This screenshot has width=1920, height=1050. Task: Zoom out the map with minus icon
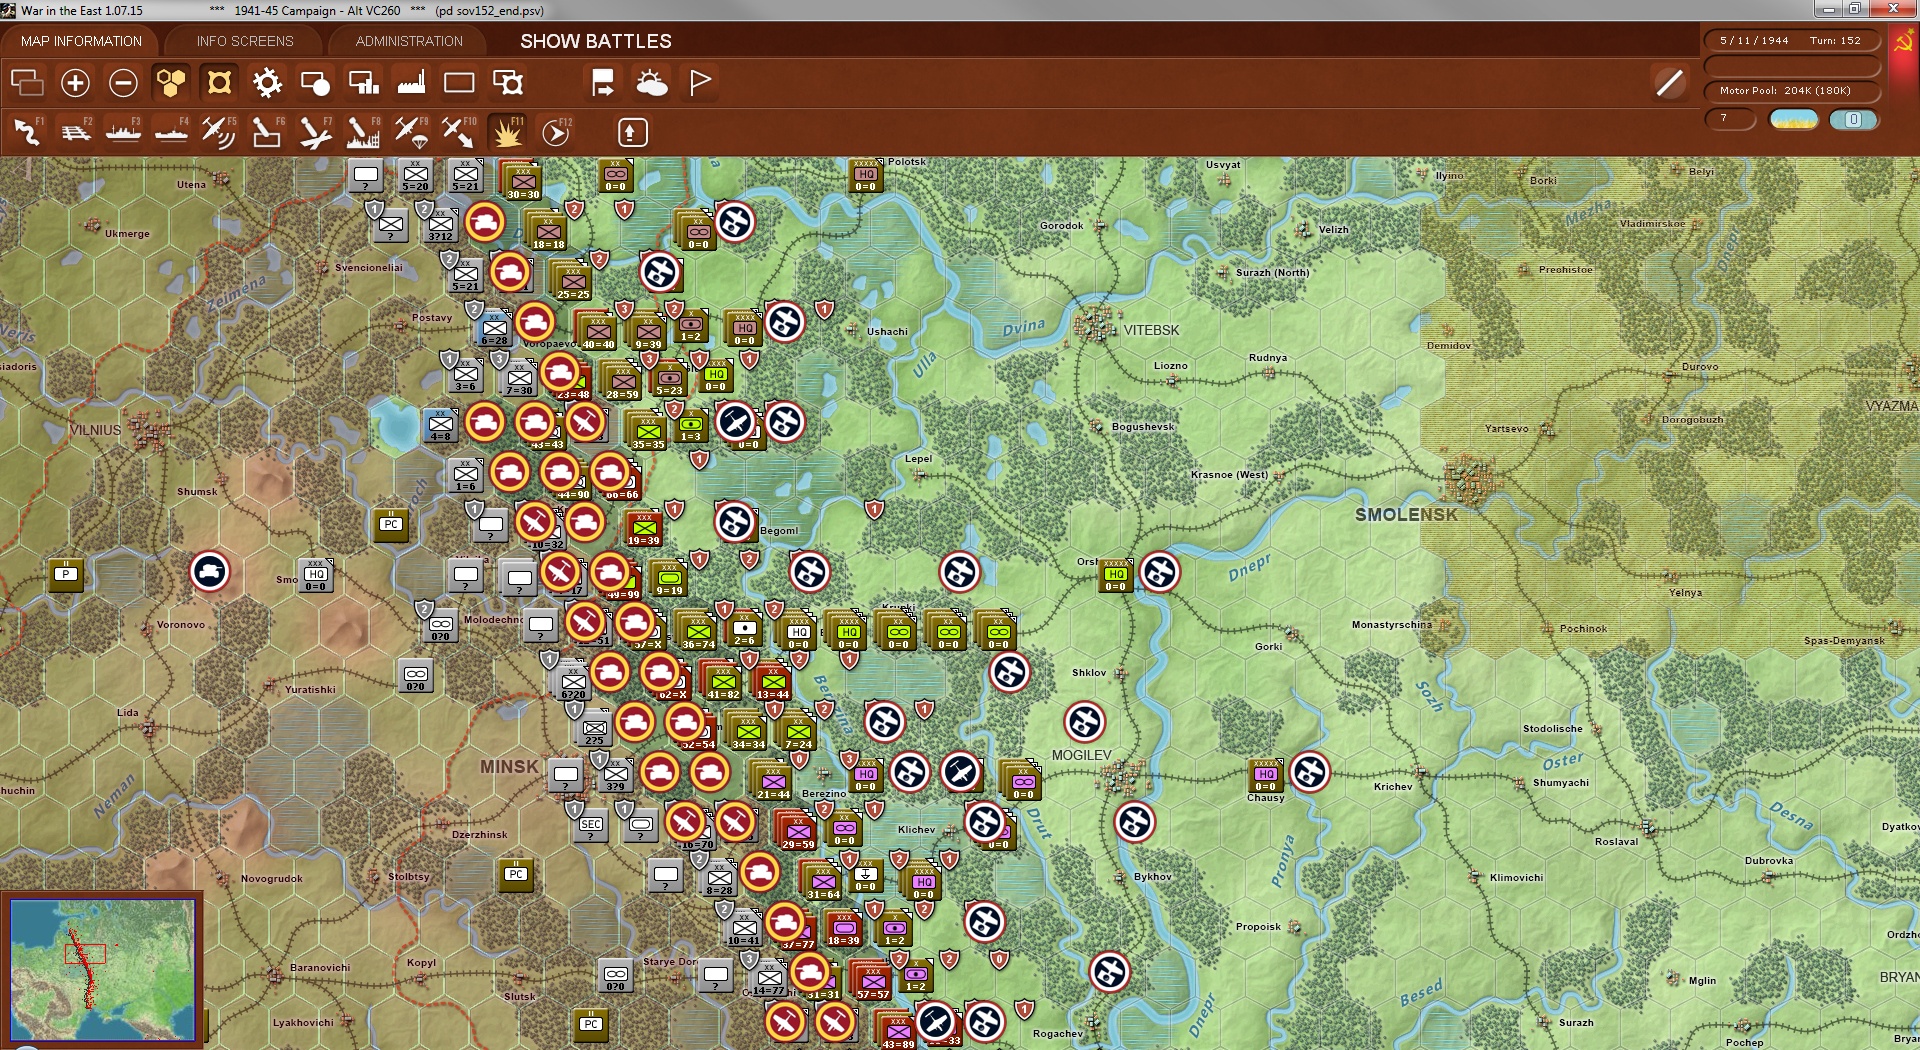click(123, 83)
